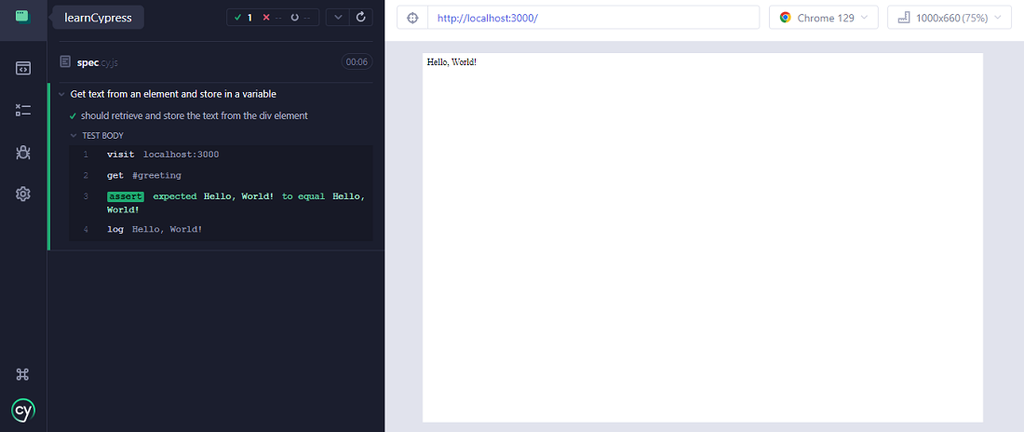Click the failed tests count
This screenshot has width=1024, height=432.
tap(272, 18)
